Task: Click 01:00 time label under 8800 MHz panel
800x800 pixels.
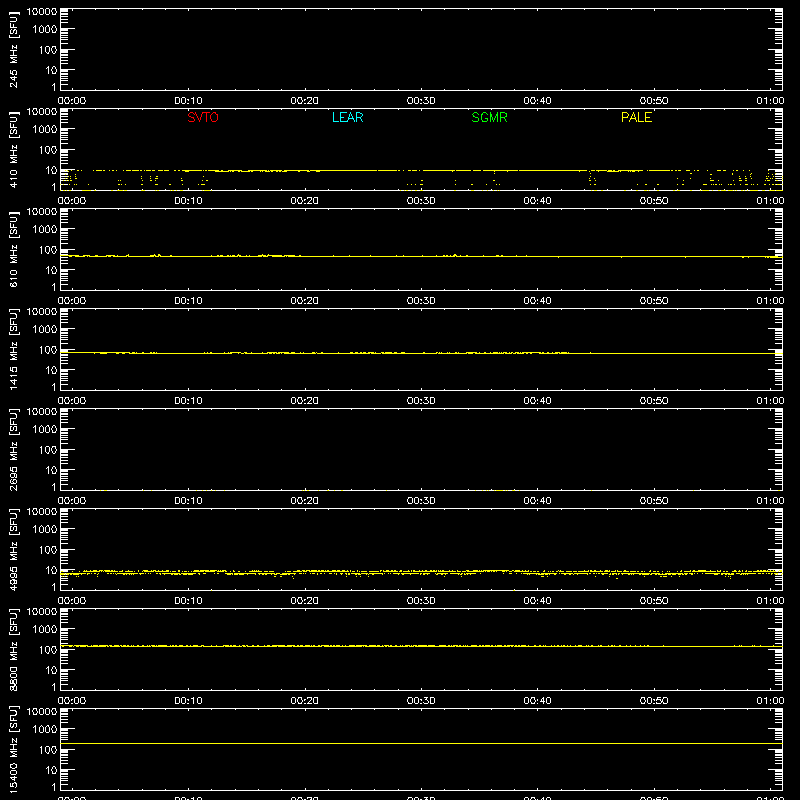Action: point(770,701)
